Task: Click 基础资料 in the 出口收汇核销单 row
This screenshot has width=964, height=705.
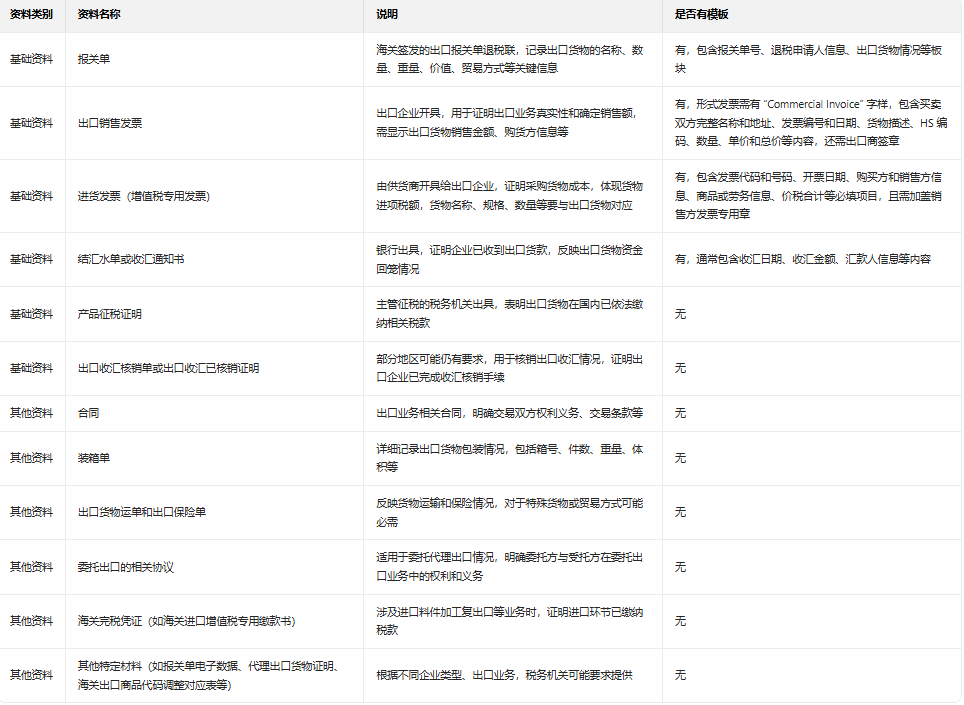Action: [x=31, y=368]
